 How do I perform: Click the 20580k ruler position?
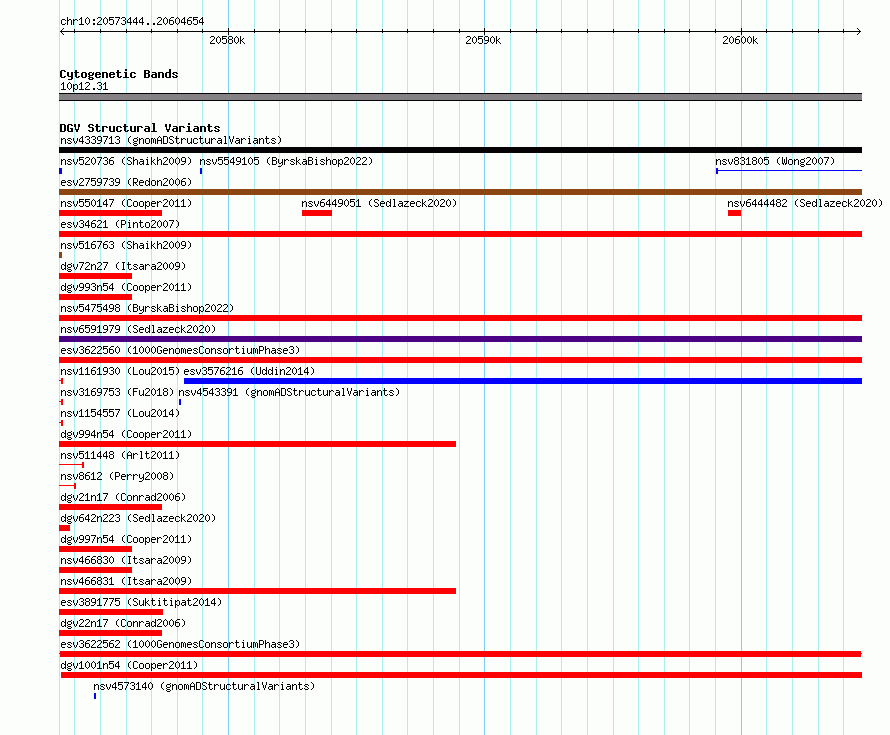click(x=227, y=40)
